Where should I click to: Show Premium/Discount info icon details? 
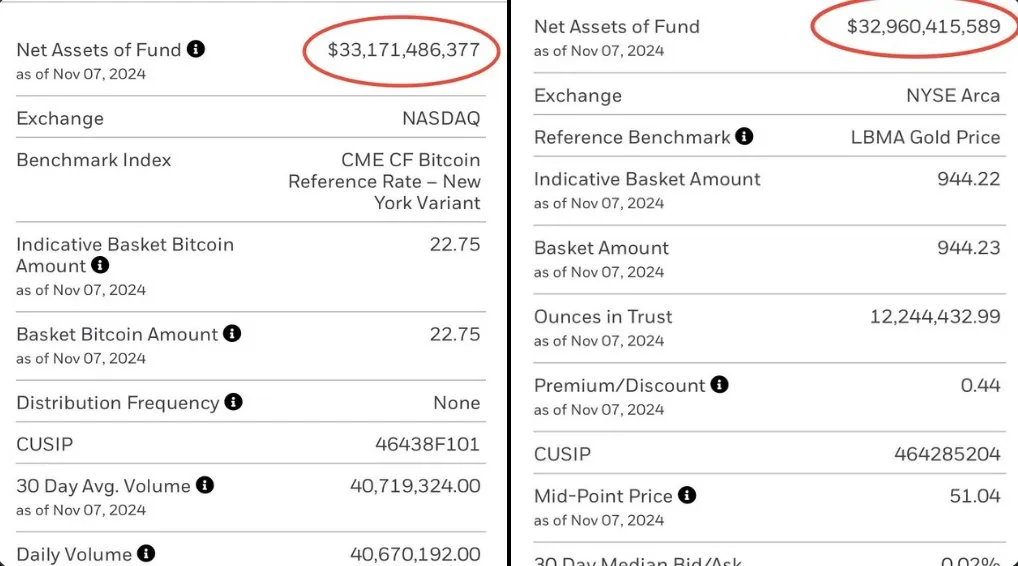tap(719, 385)
